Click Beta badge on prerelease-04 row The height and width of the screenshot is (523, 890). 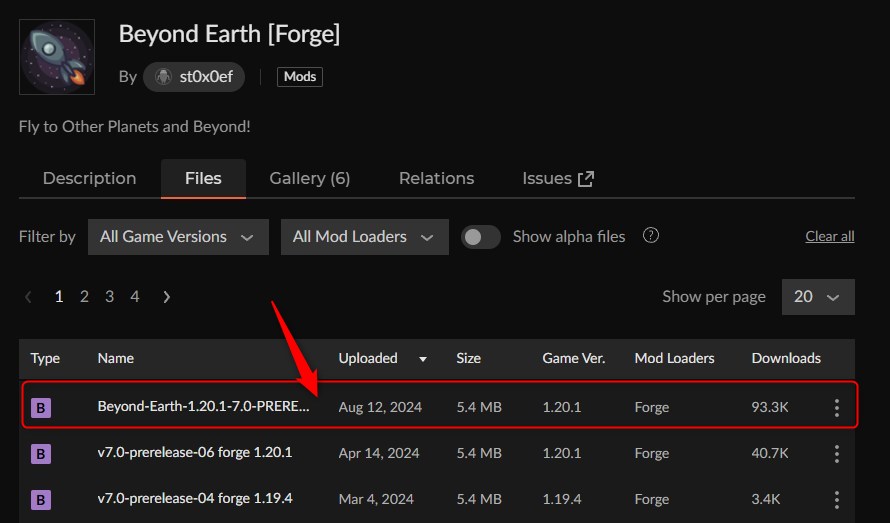tap(41, 500)
